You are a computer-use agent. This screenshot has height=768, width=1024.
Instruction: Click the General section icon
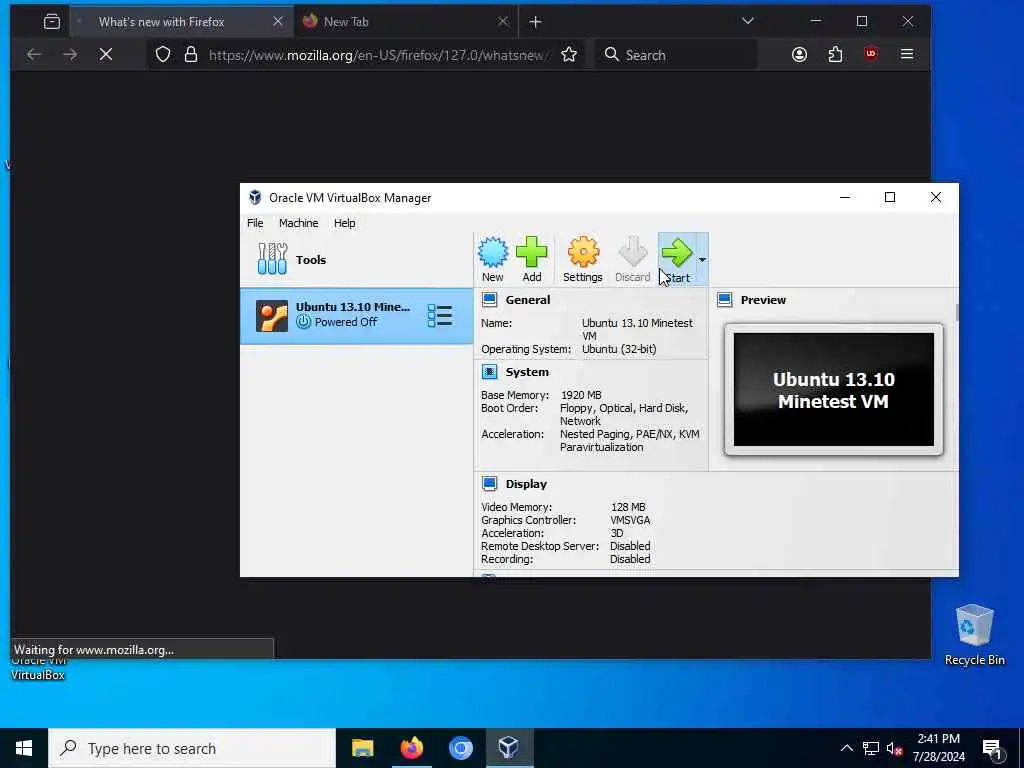point(489,300)
